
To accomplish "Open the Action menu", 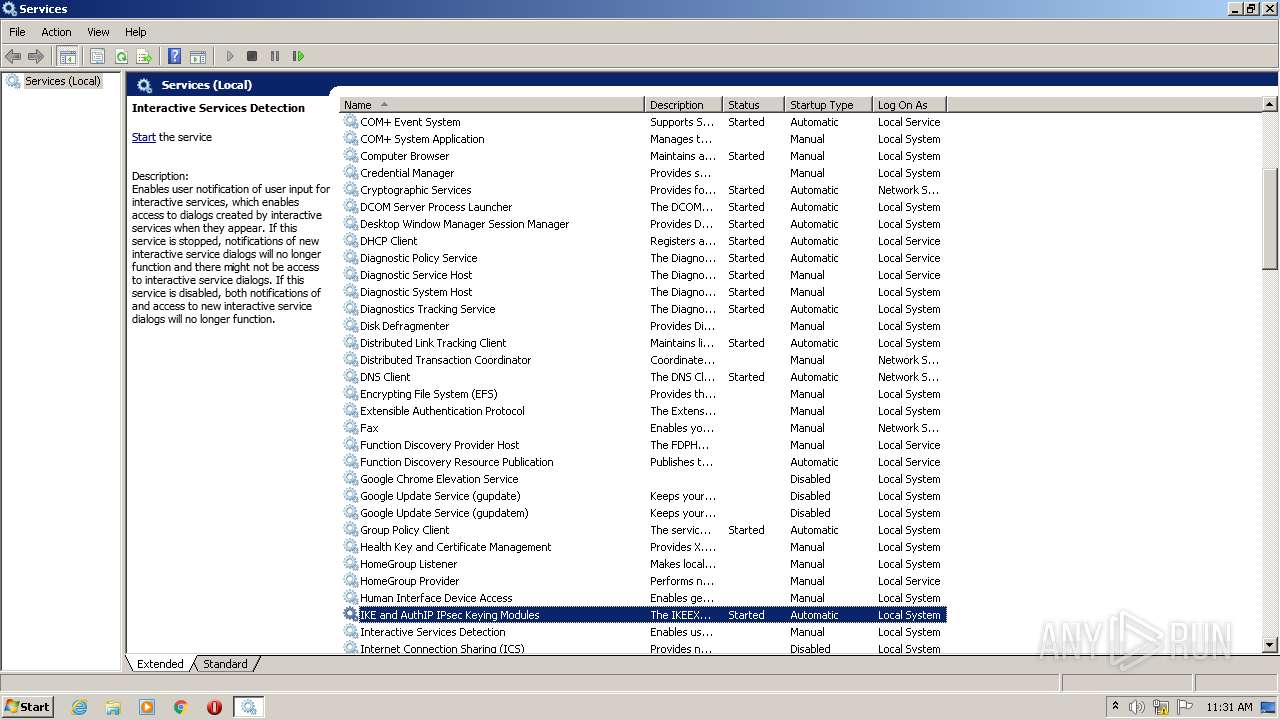I will [56, 32].
